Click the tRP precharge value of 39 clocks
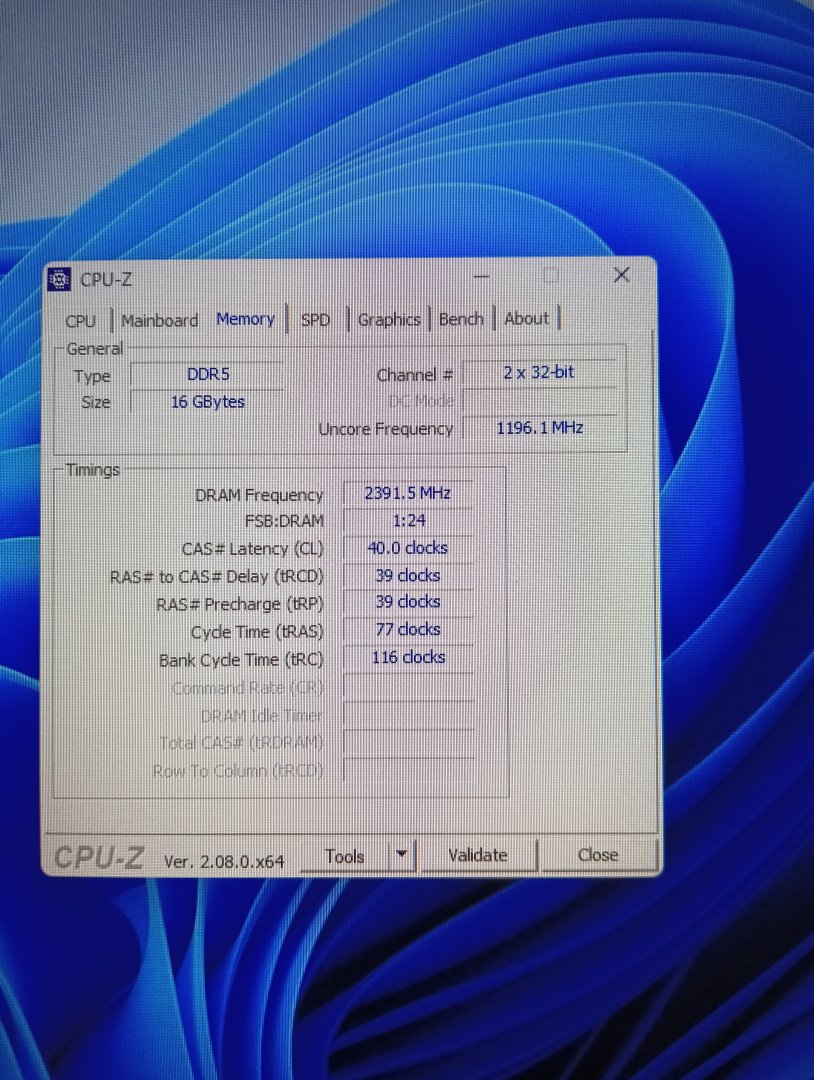 408,602
